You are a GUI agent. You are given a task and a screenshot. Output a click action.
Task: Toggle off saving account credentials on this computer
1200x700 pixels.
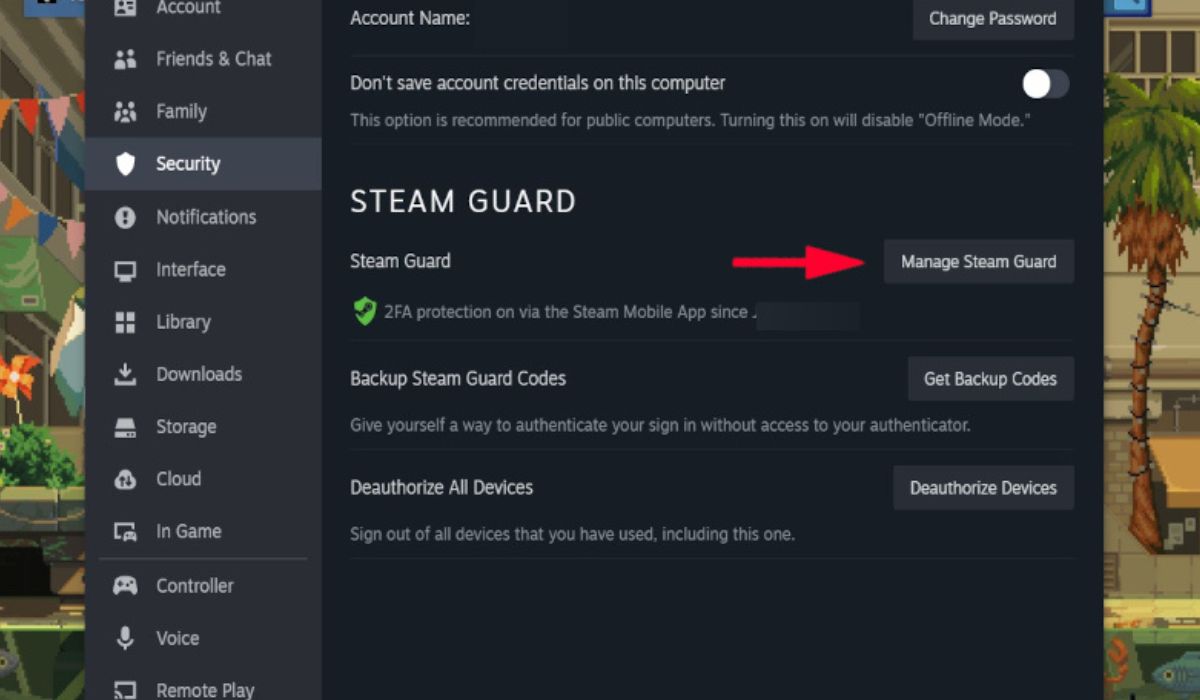[1044, 85]
